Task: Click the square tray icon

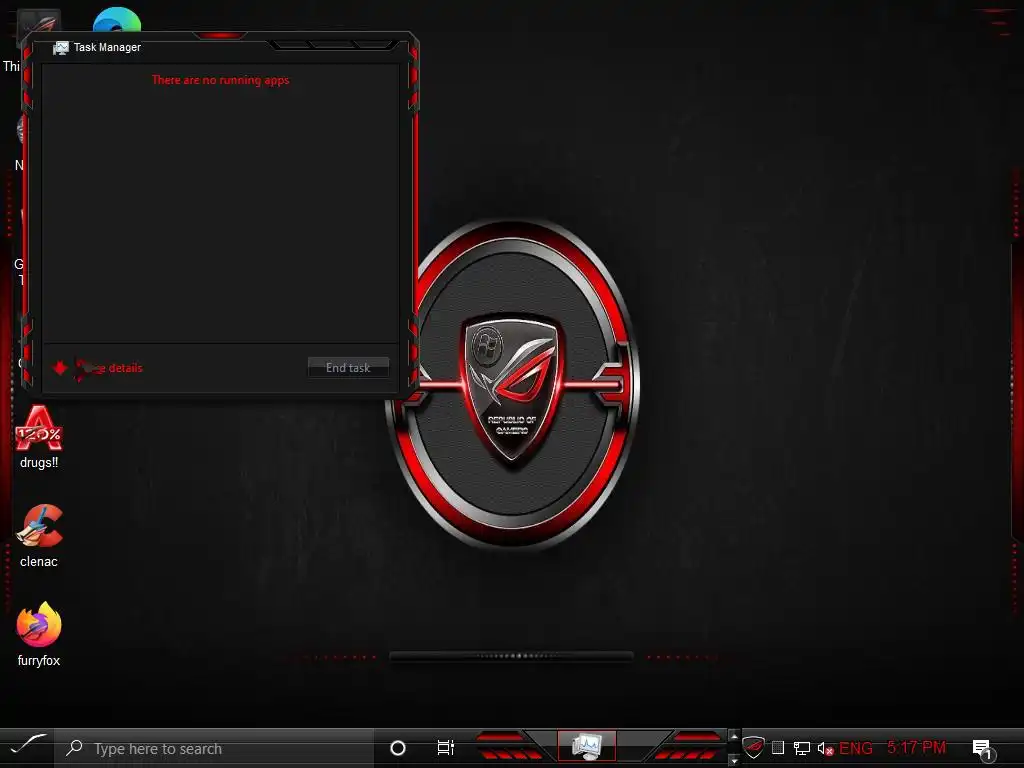Action: pyautogui.click(x=778, y=748)
